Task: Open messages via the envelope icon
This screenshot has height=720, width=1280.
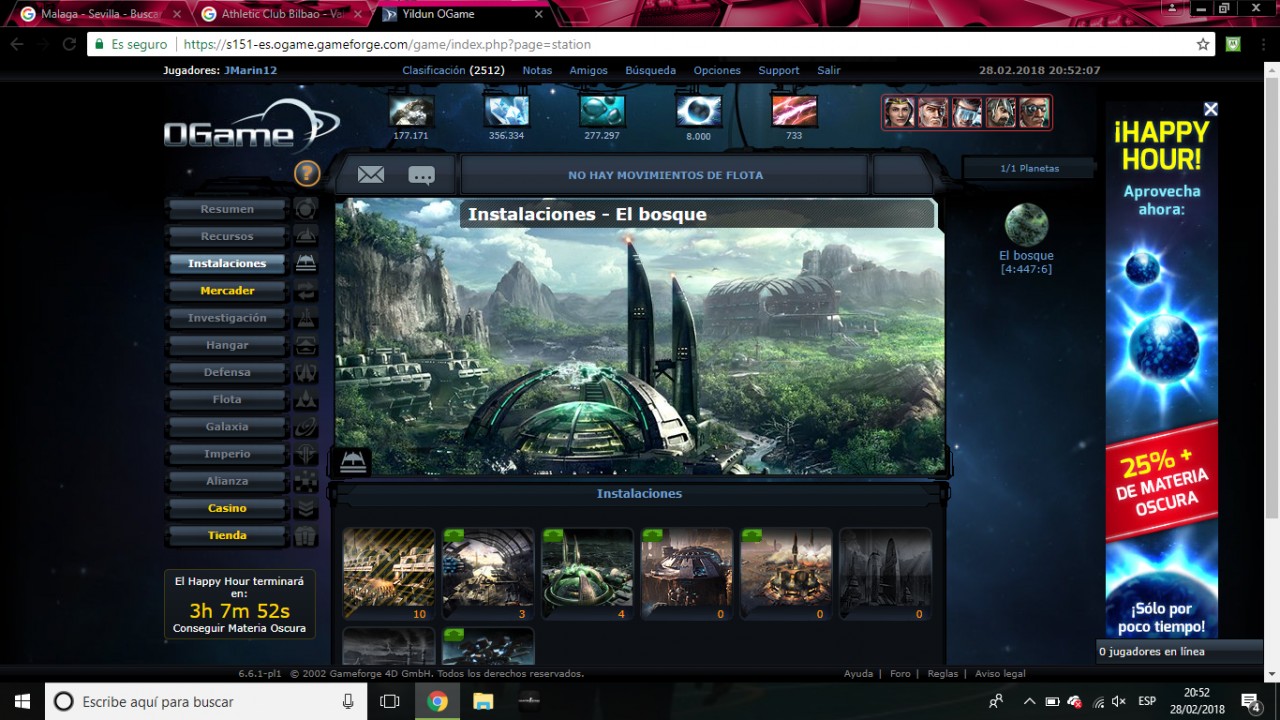Action: (x=371, y=175)
